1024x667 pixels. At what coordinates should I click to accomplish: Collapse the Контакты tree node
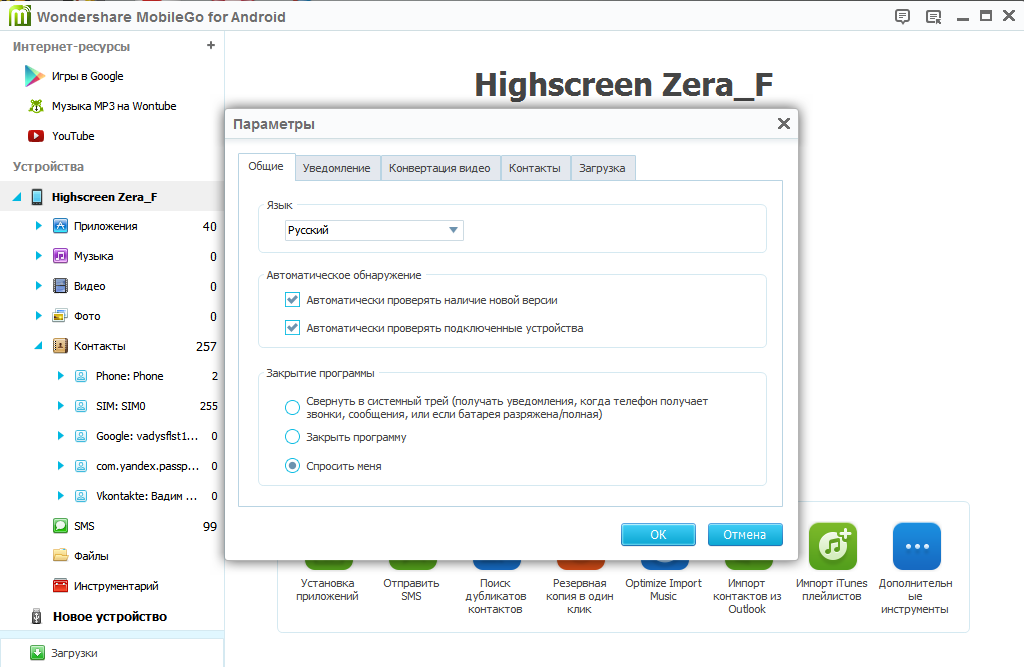pyautogui.click(x=39, y=346)
